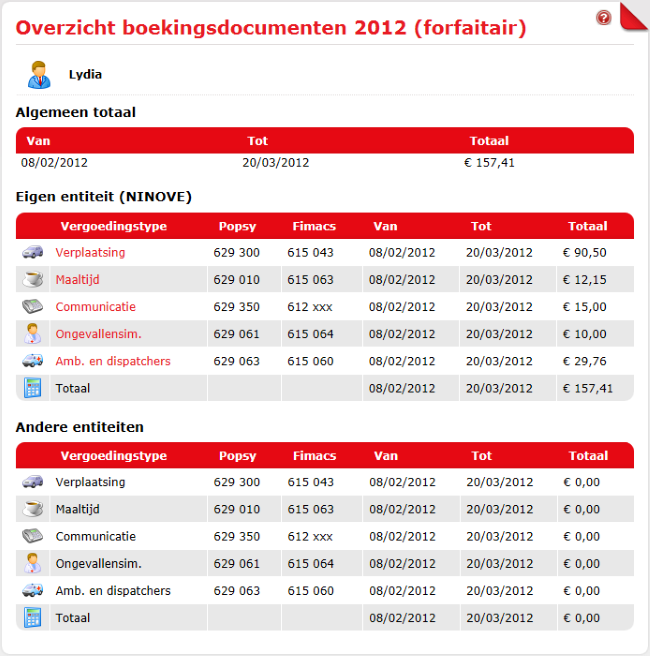Select black Verplaatsing label in Andere entiteiten
650x656 pixels.
point(90,482)
